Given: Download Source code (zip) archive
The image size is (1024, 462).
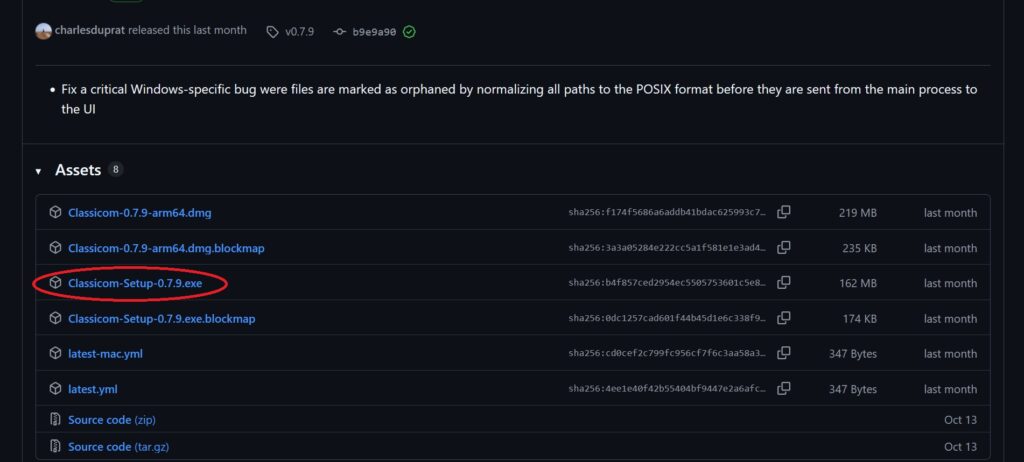Looking at the screenshot, I should tap(111, 419).
